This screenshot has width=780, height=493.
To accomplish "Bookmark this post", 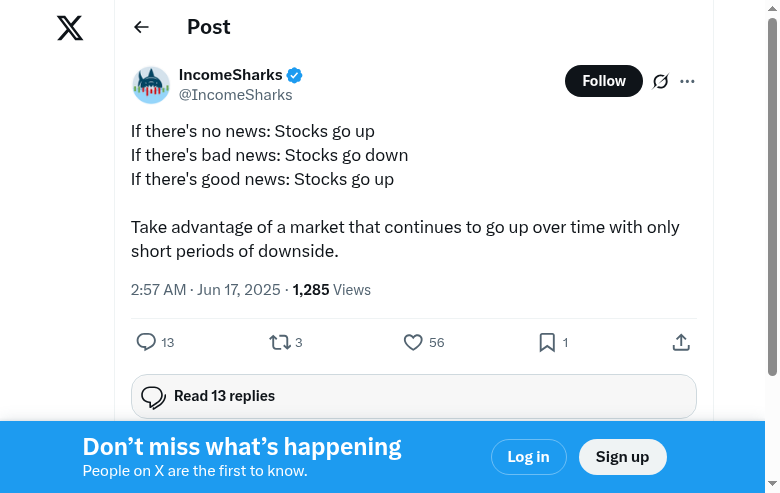I will point(547,342).
